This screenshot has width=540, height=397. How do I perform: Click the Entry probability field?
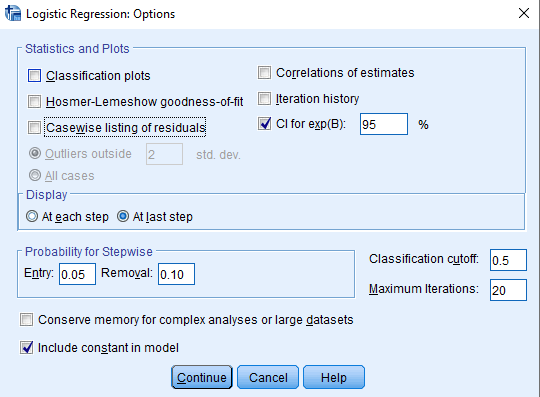pyautogui.click(x=77, y=274)
